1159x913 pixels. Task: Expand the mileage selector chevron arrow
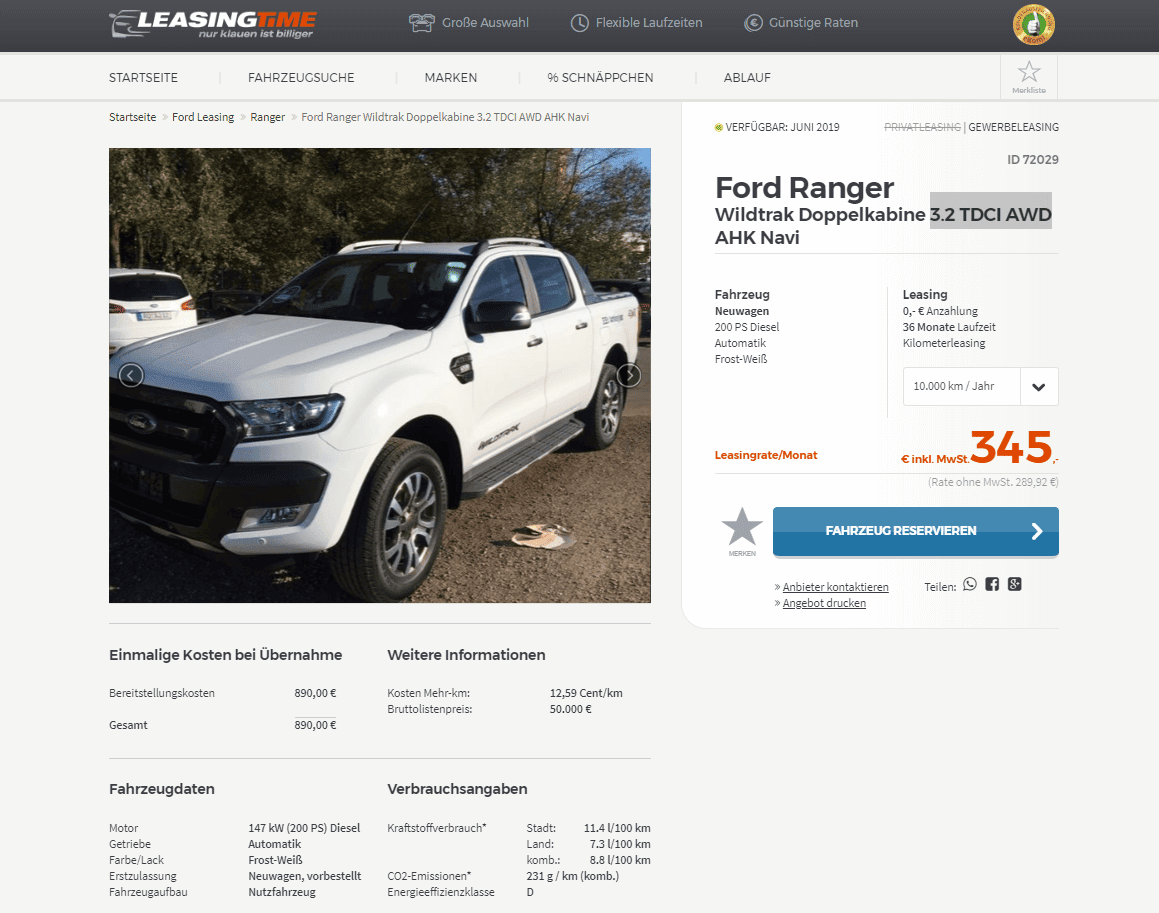(x=1039, y=387)
